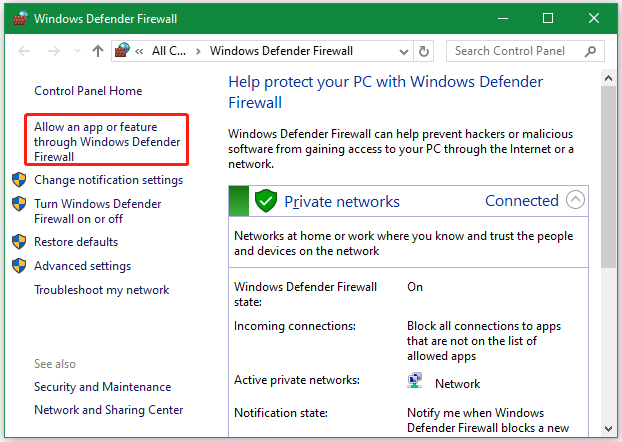Select the firewall state value 'On'
The image size is (622, 442).
pyautogui.click(x=415, y=287)
